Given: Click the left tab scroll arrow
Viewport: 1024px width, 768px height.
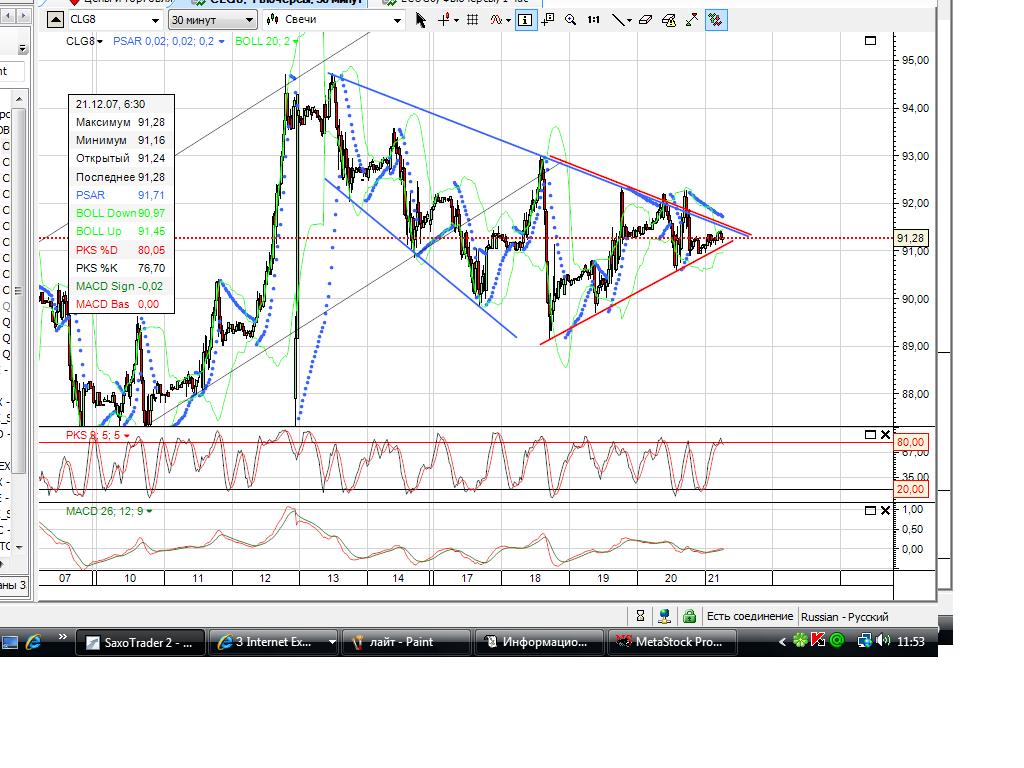Looking at the screenshot, I should tap(8, 14).
